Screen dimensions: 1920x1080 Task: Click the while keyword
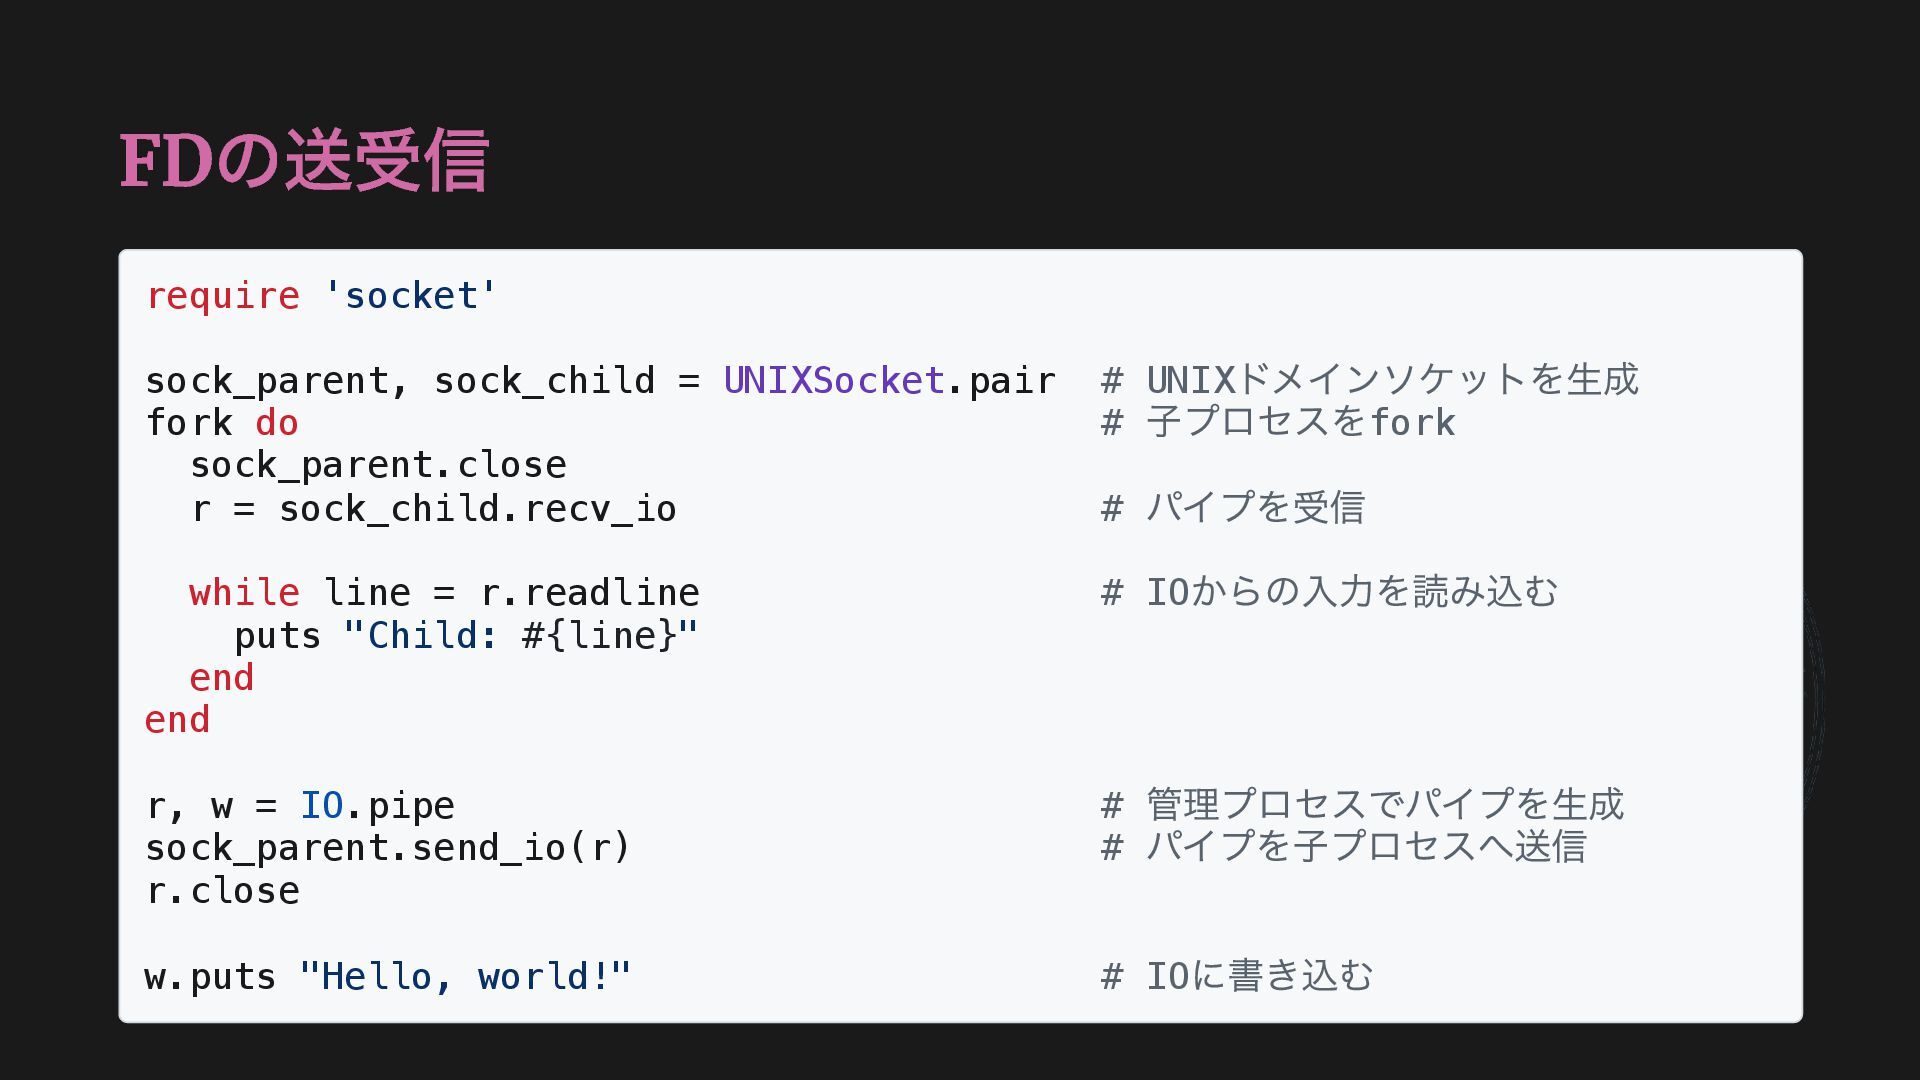point(244,592)
